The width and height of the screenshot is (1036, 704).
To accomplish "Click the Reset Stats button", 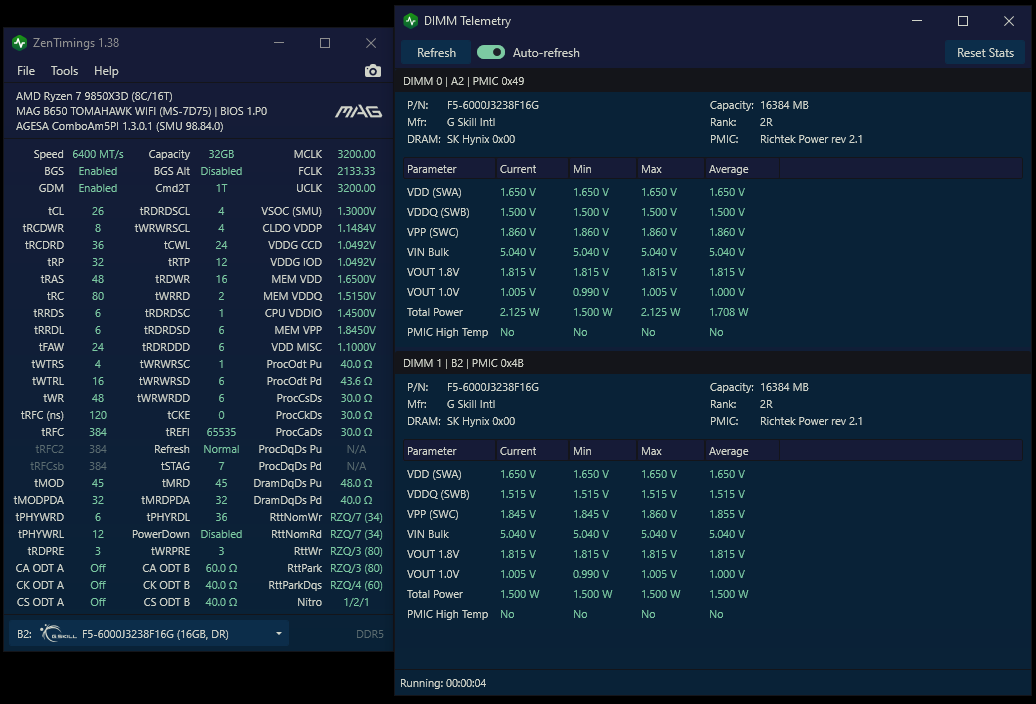I will pyautogui.click(x=985, y=53).
